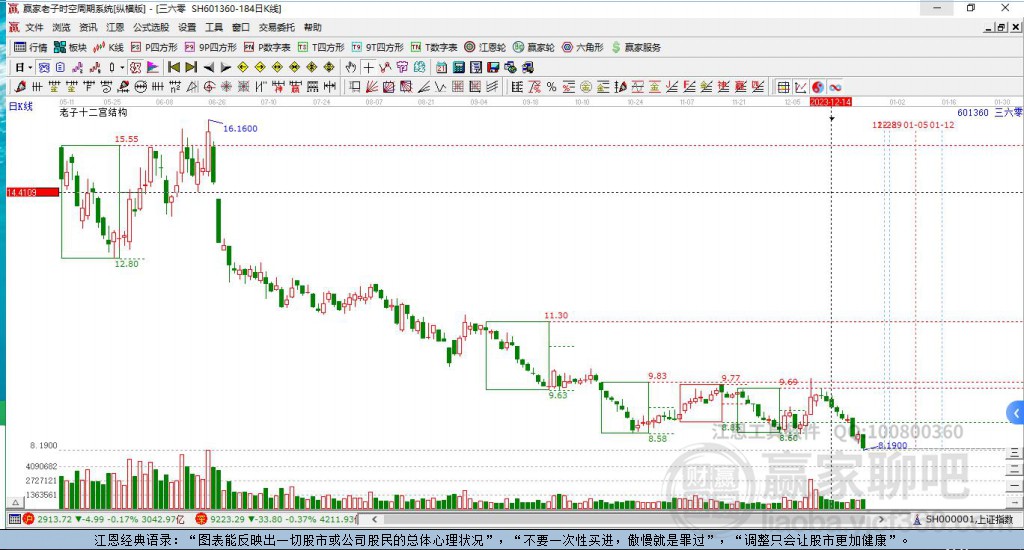Move chart left with the black left arrow

point(208,67)
